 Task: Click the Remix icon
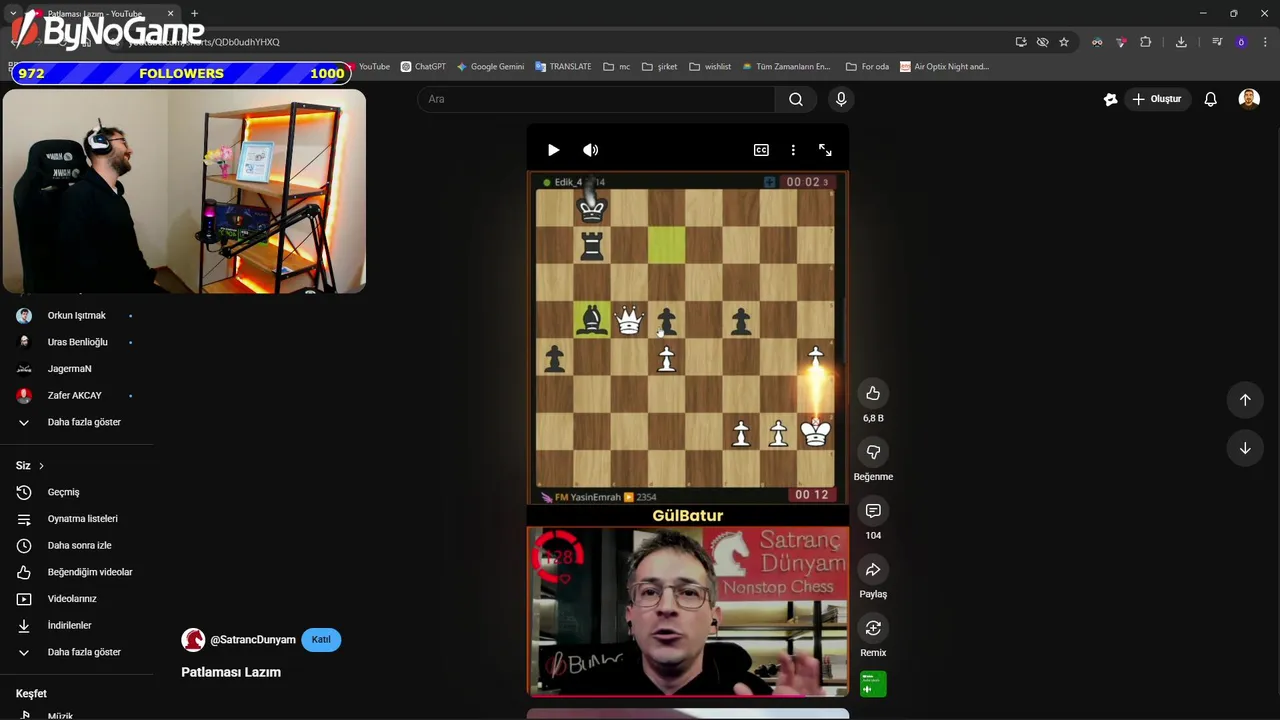873,628
